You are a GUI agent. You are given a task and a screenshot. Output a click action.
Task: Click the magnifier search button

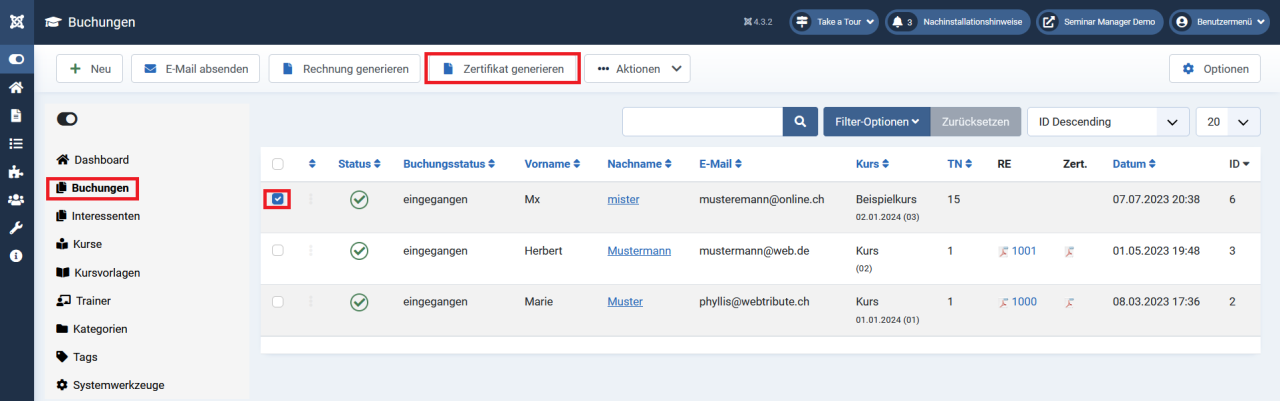click(x=800, y=122)
